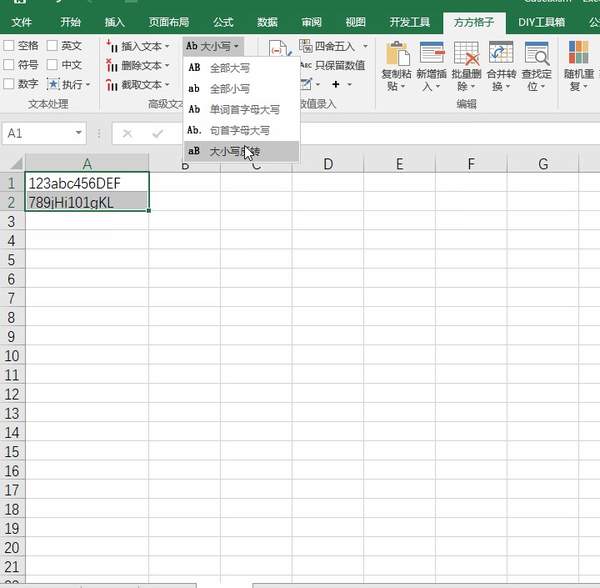Click the 查找定位 (find and locate) icon
600x588 pixels.
click(x=536, y=55)
